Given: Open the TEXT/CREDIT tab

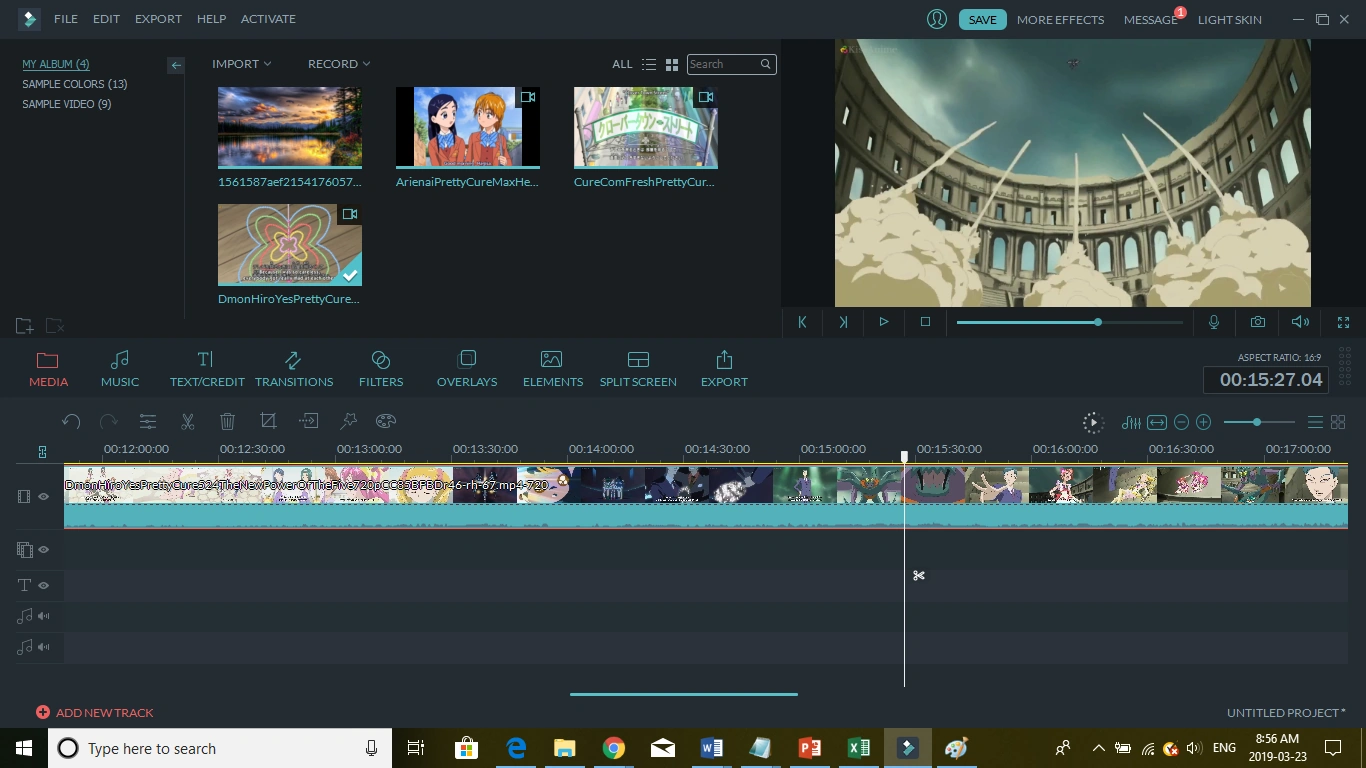Looking at the screenshot, I should tap(207, 369).
